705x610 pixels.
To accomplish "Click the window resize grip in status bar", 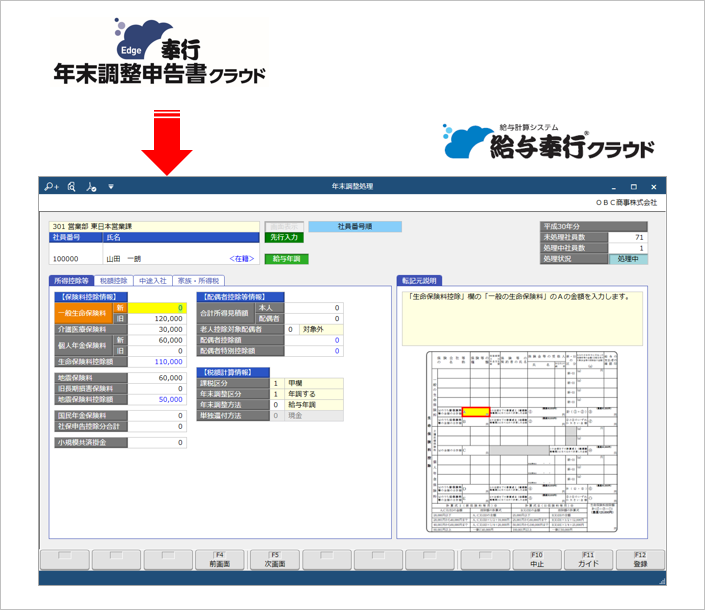I will tap(662, 581).
